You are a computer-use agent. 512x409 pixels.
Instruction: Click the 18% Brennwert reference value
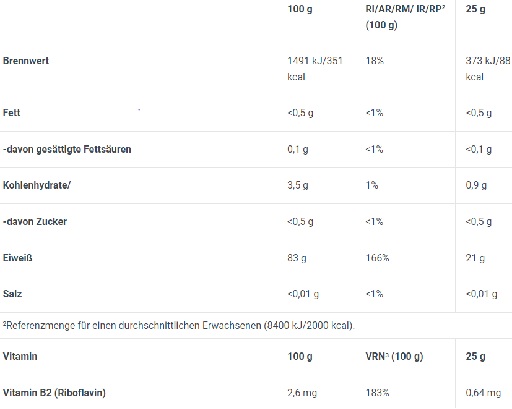(x=375, y=61)
